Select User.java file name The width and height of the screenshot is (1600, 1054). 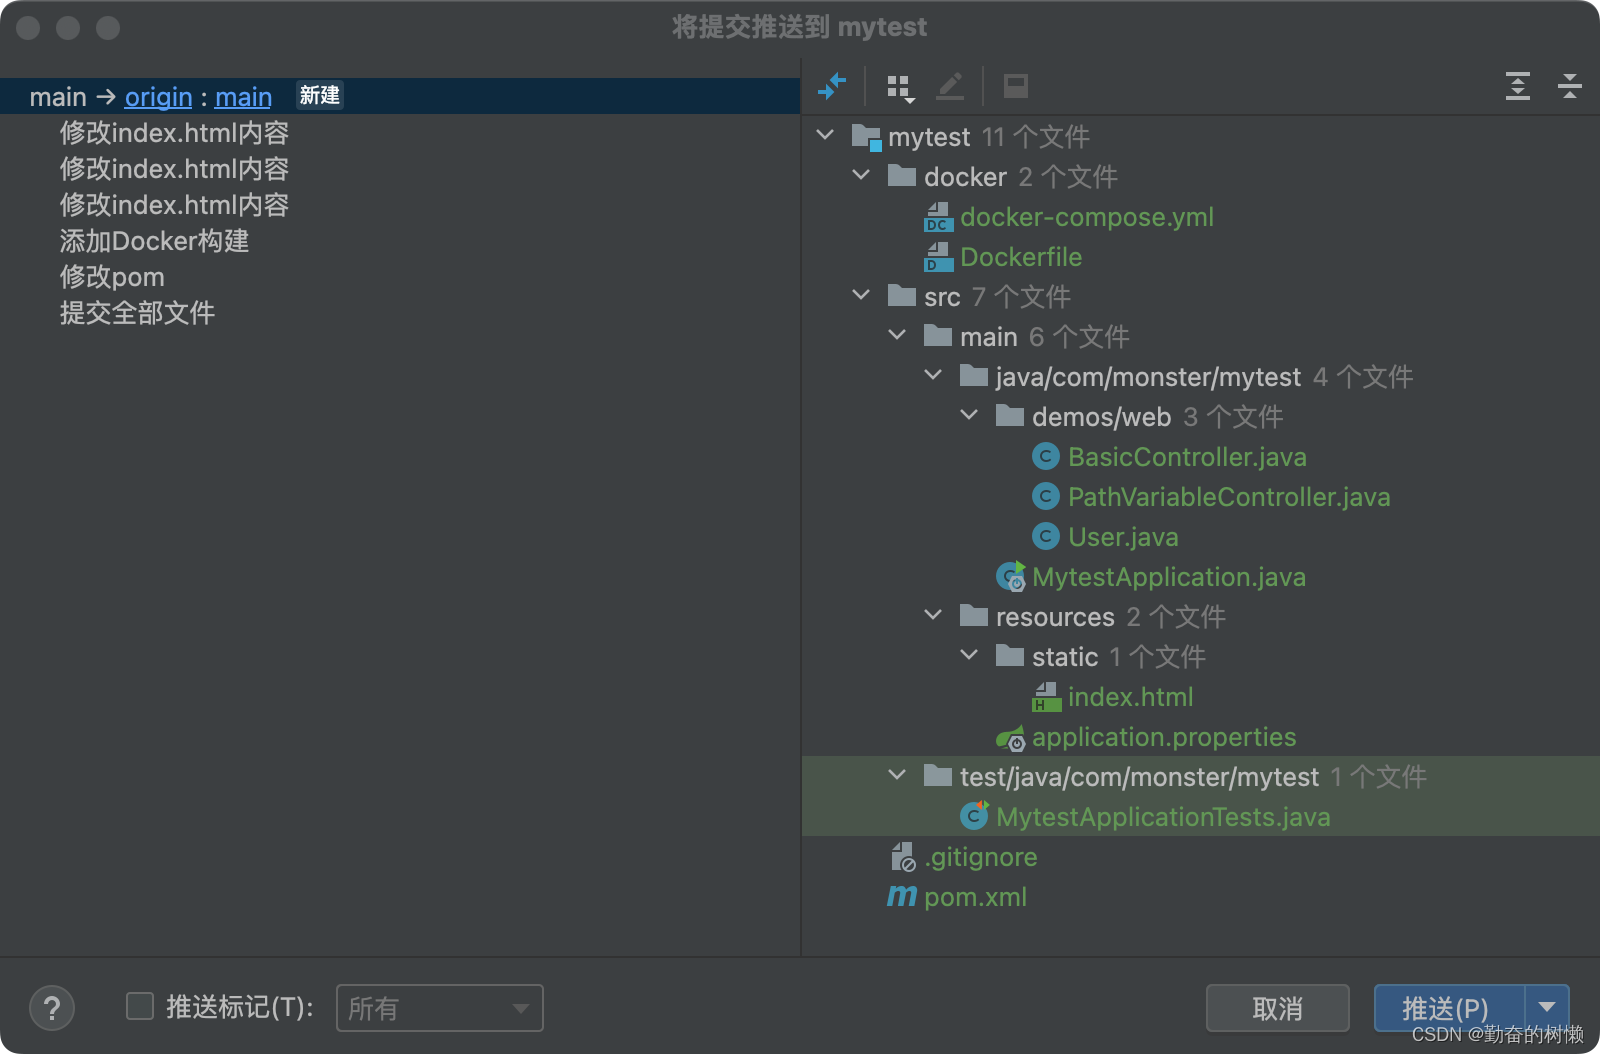point(1123,537)
